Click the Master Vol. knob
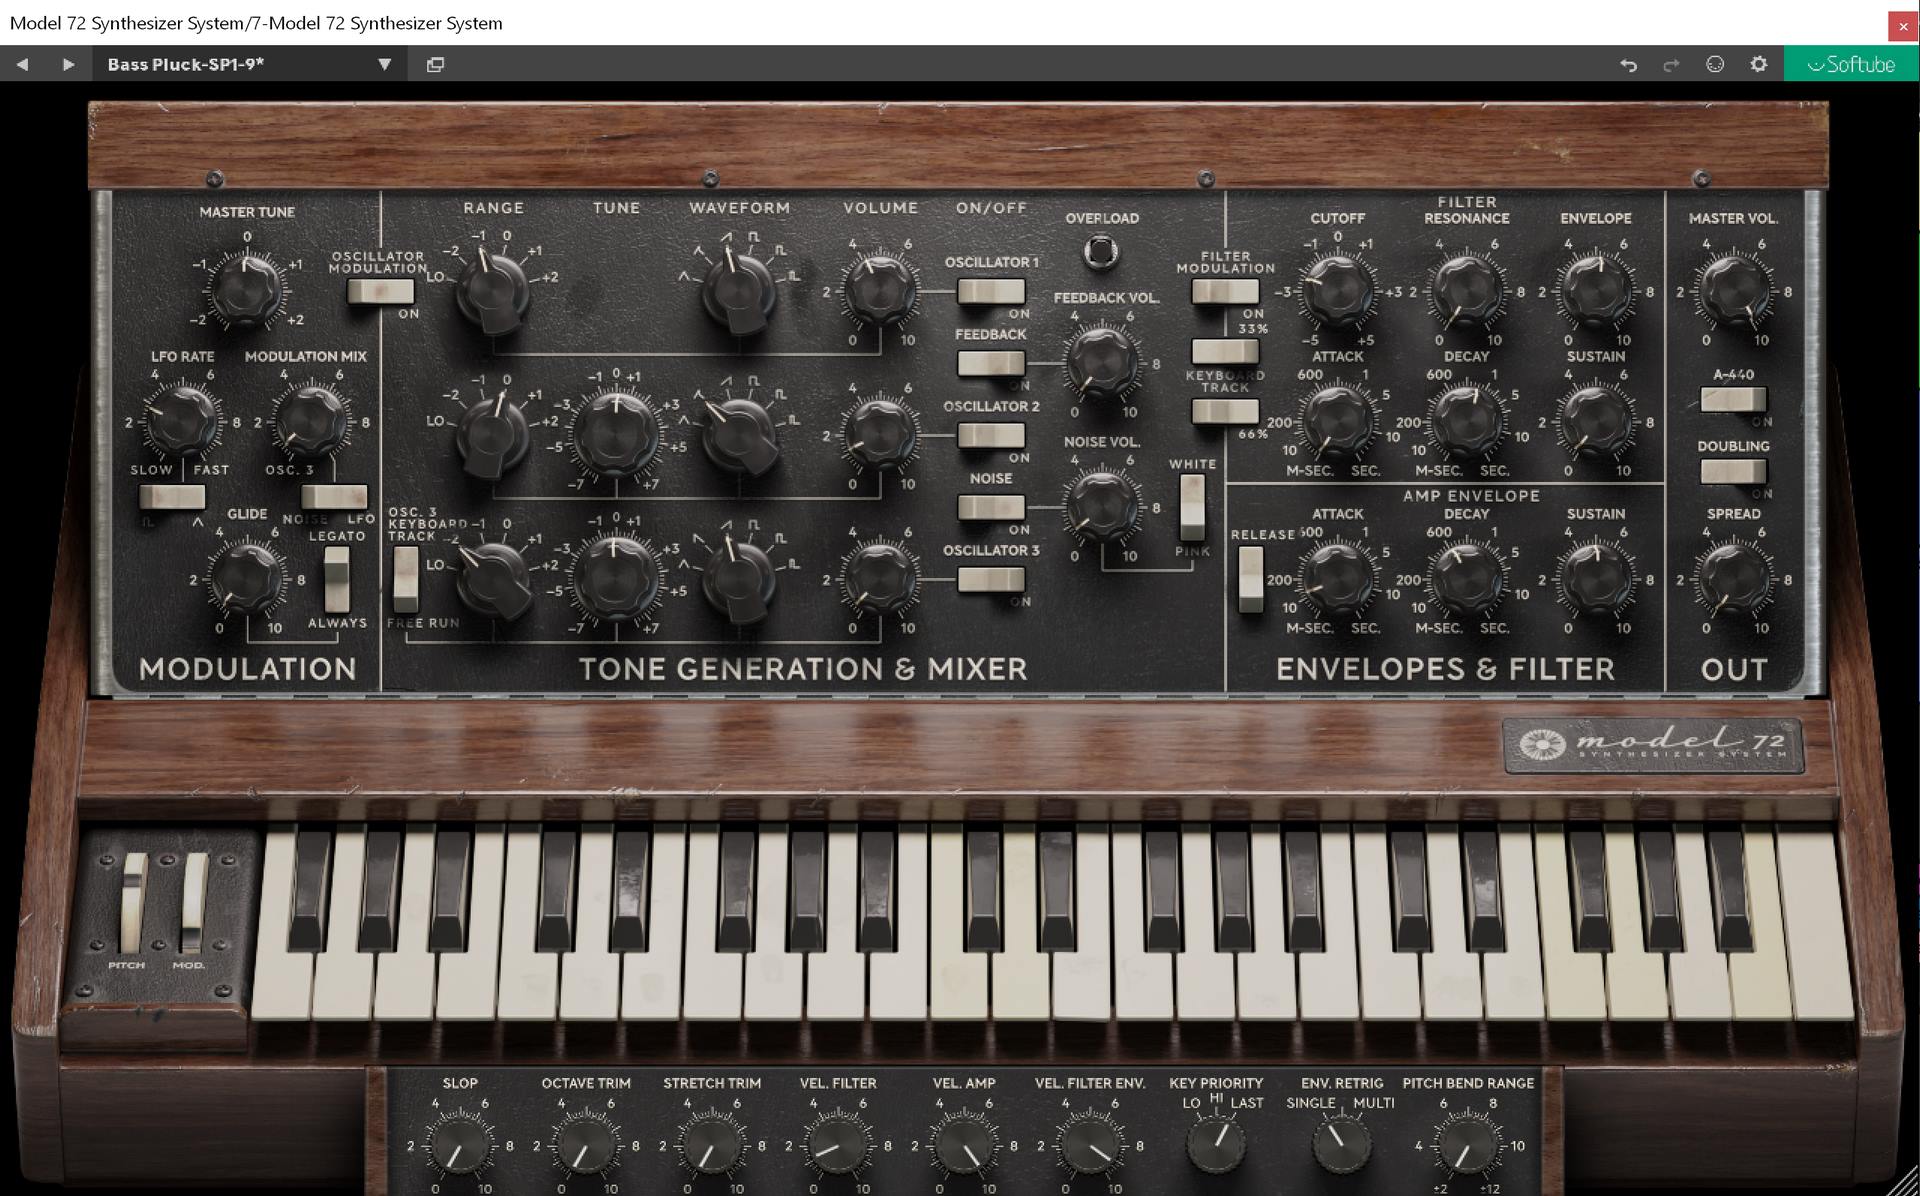Screen dimensions: 1920x1196 pos(1733,290)
